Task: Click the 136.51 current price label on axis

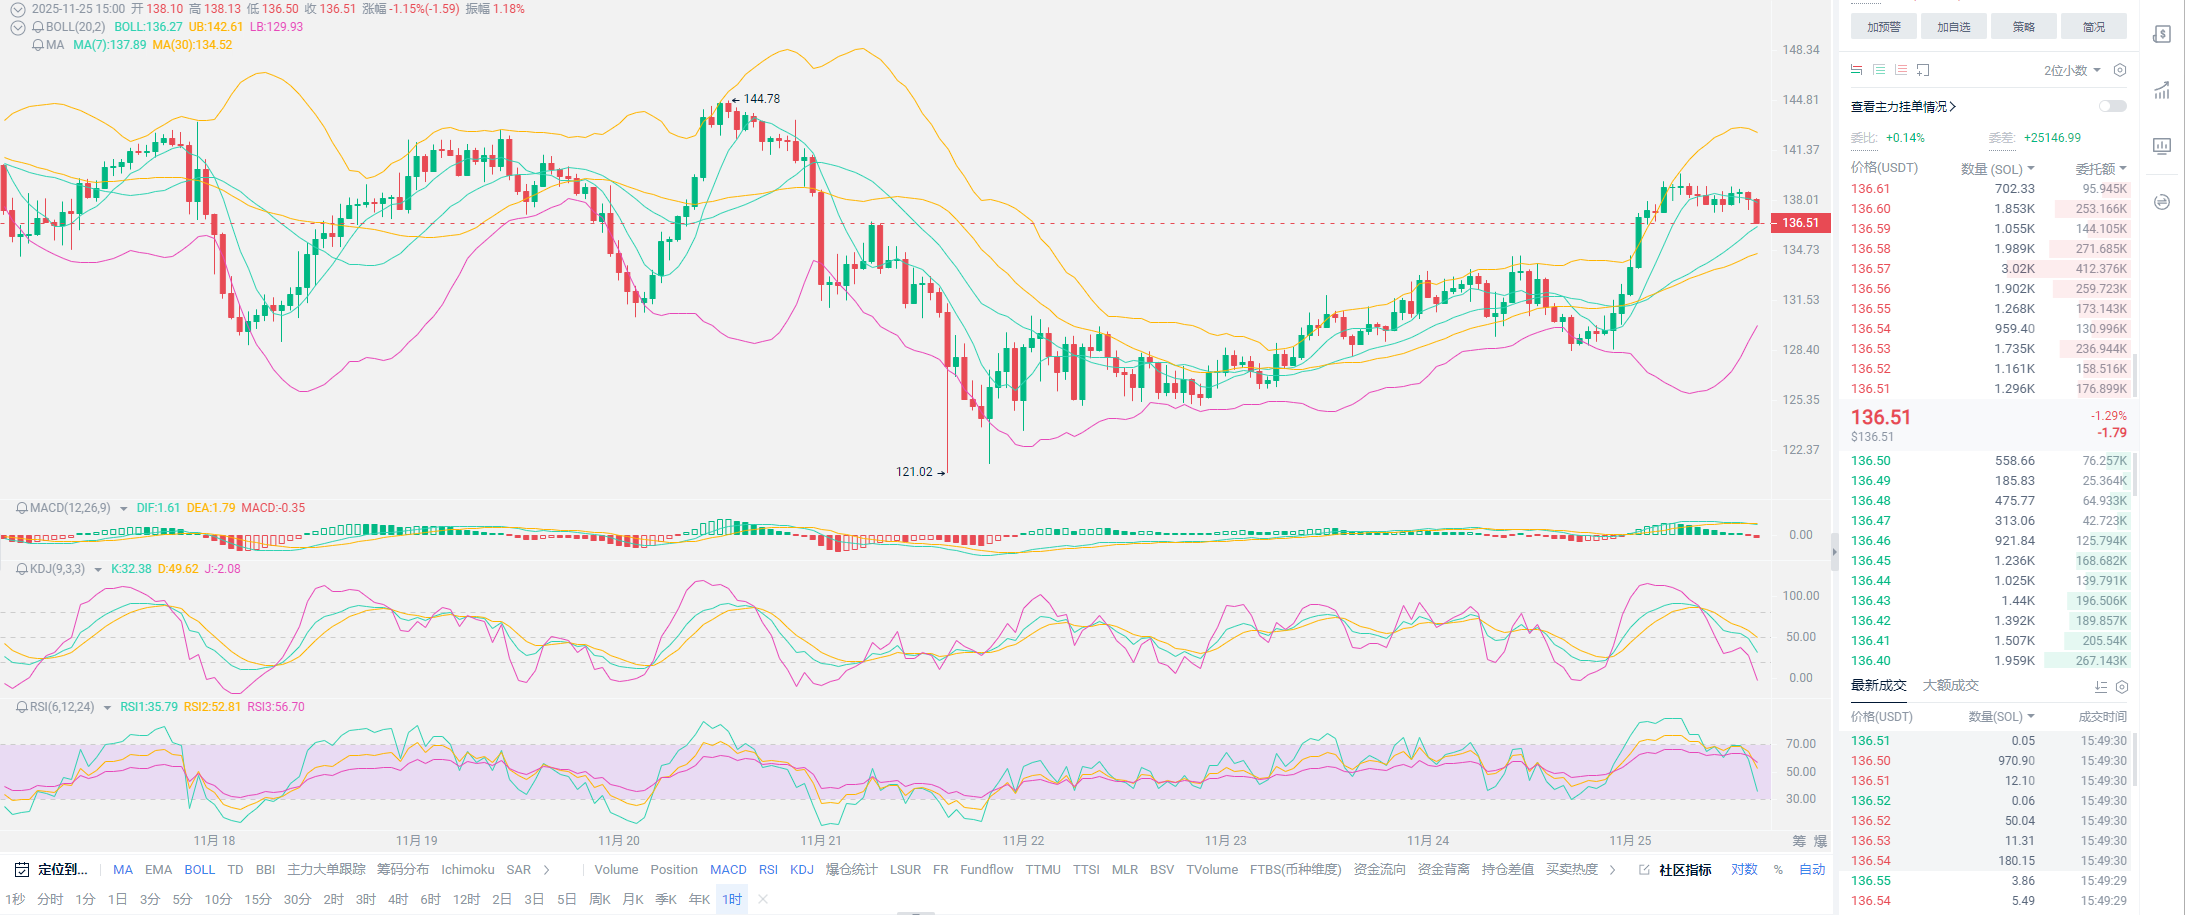Action: pos(1800,223)
